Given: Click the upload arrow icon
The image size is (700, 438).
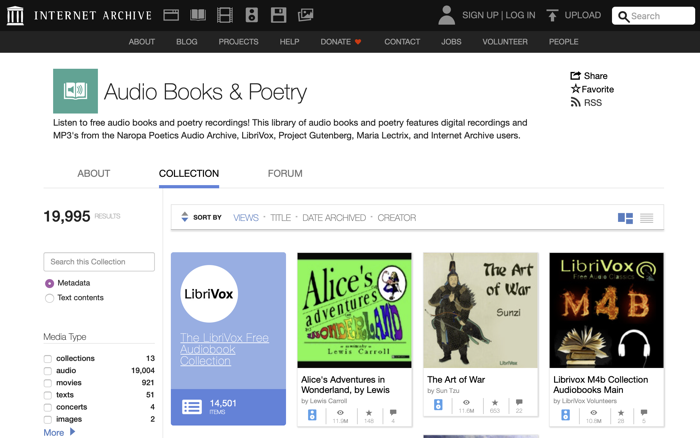Looking at the screenshot, I should tap(552, 16).
